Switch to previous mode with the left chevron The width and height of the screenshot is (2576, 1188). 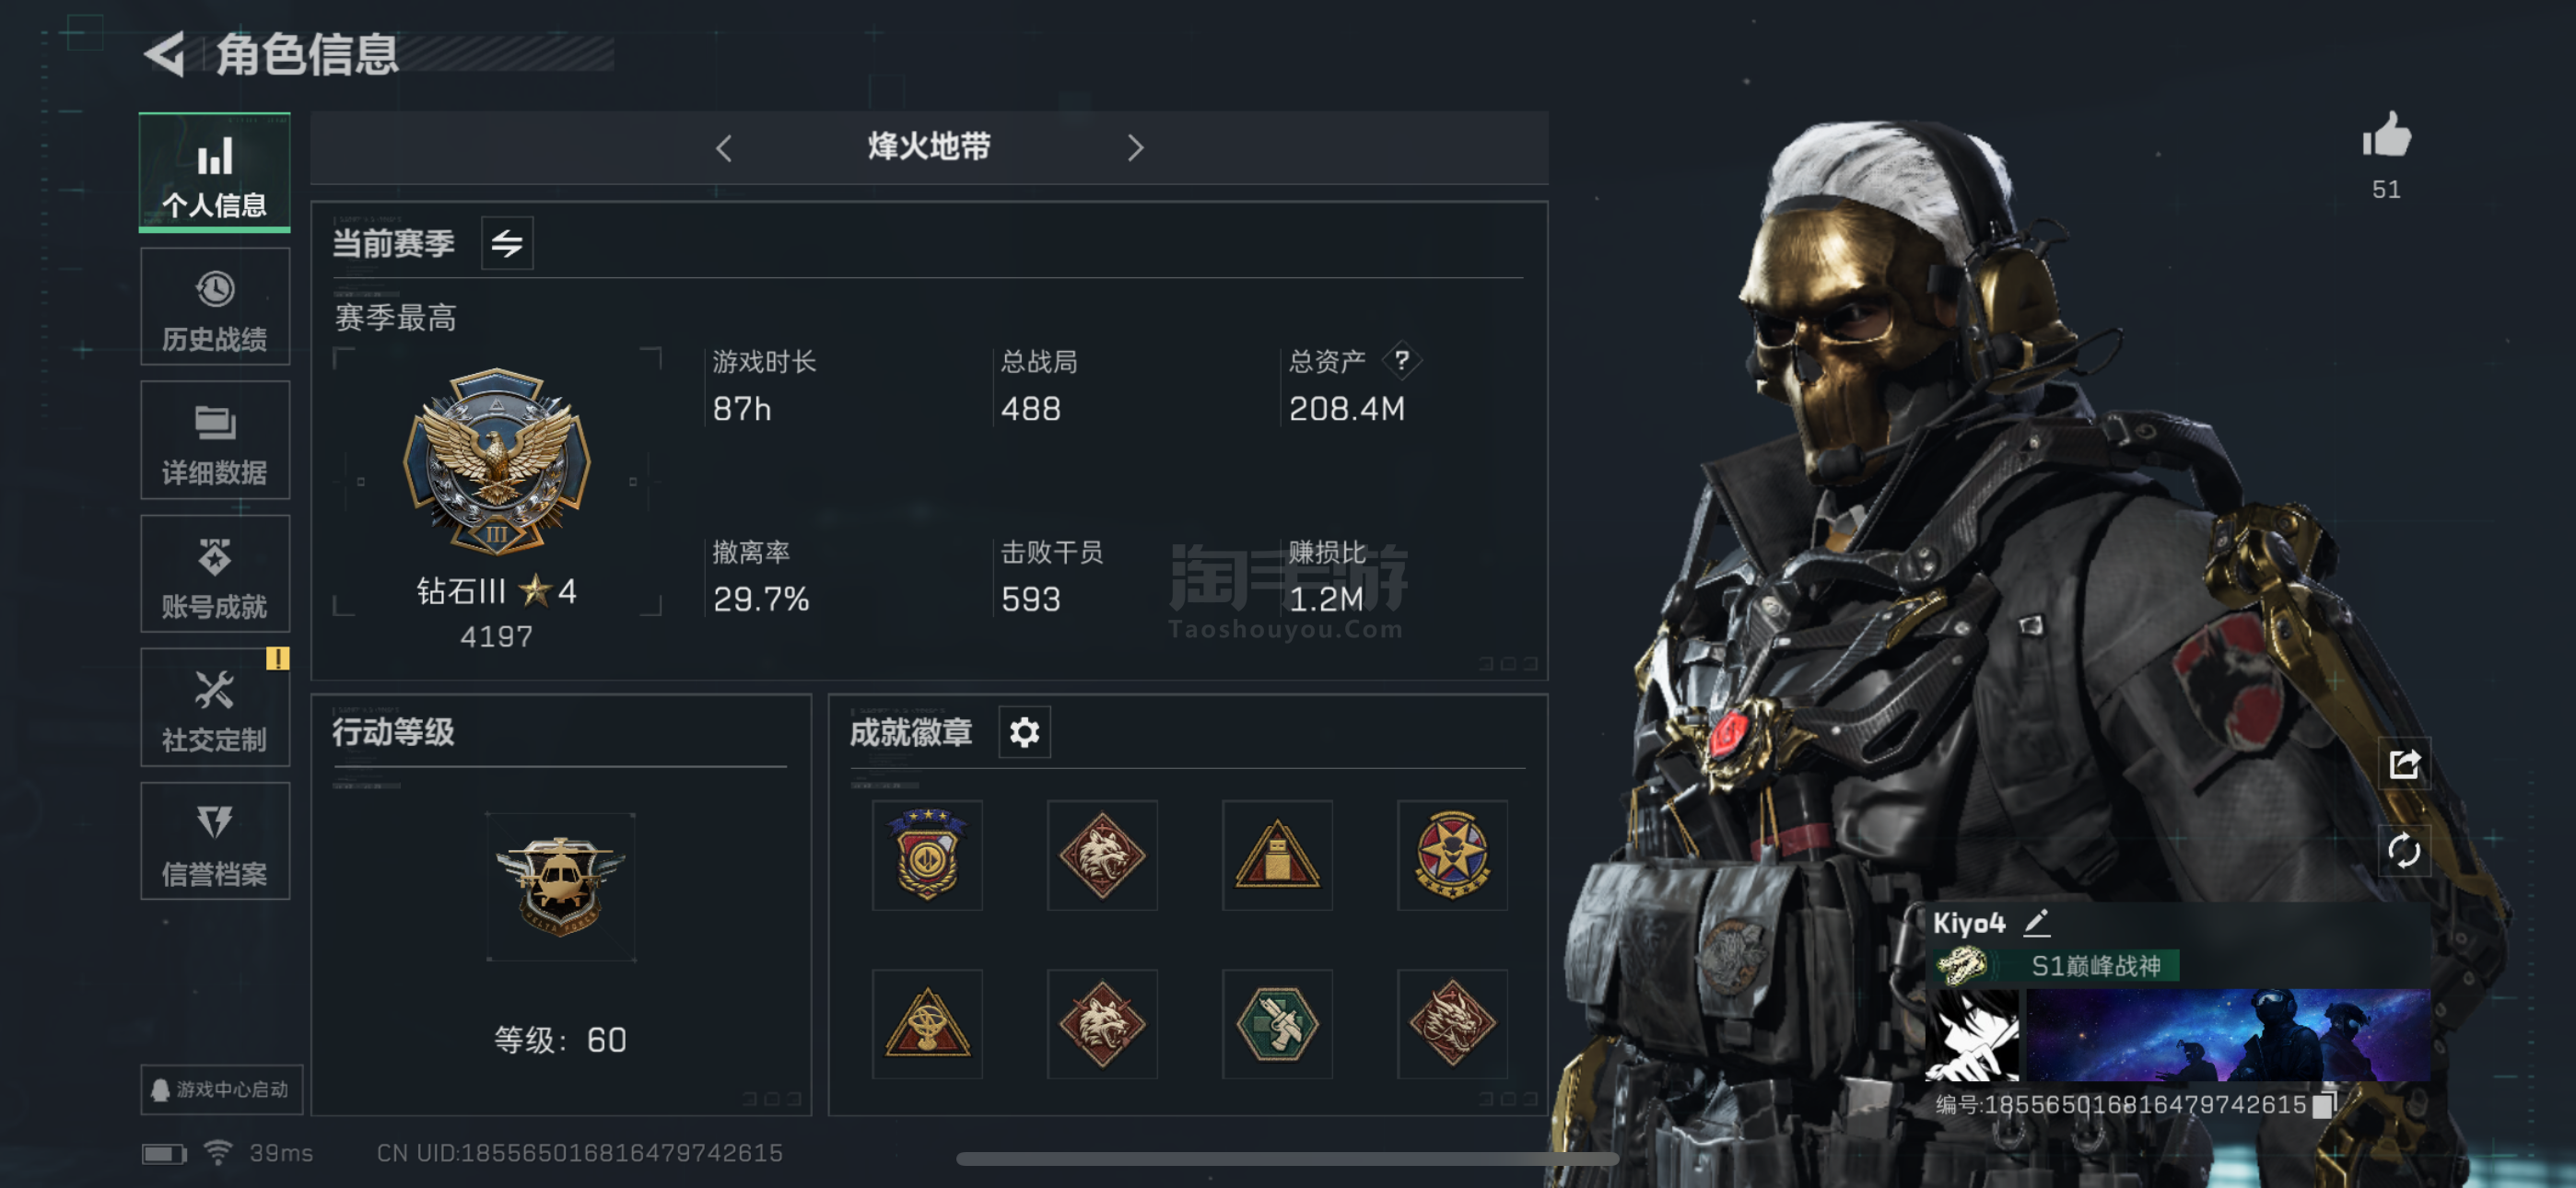724,148
